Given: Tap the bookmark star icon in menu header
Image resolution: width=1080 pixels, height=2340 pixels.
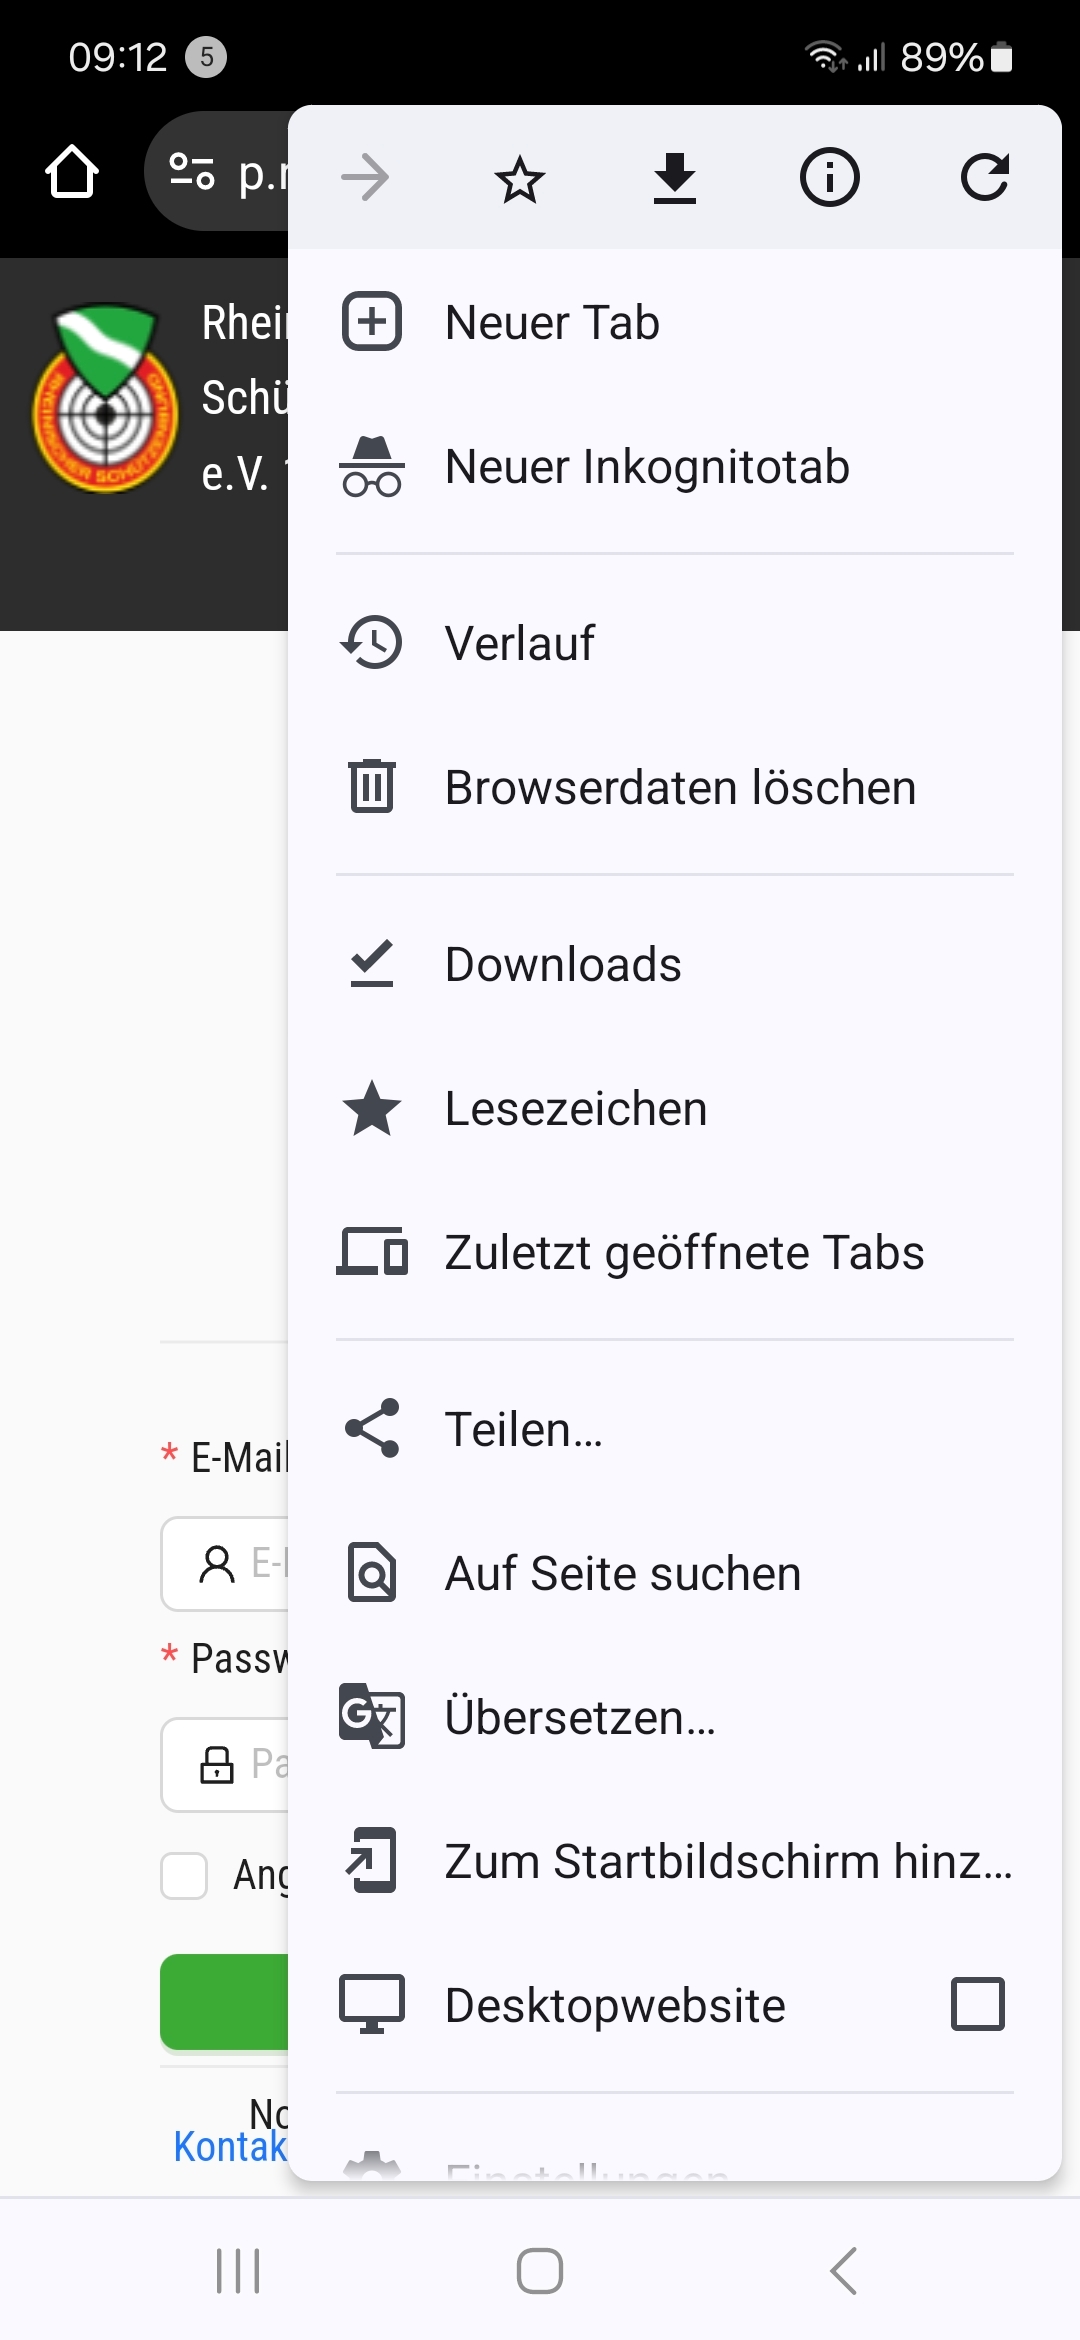Looking at the screenshot, I should (520, 179).
